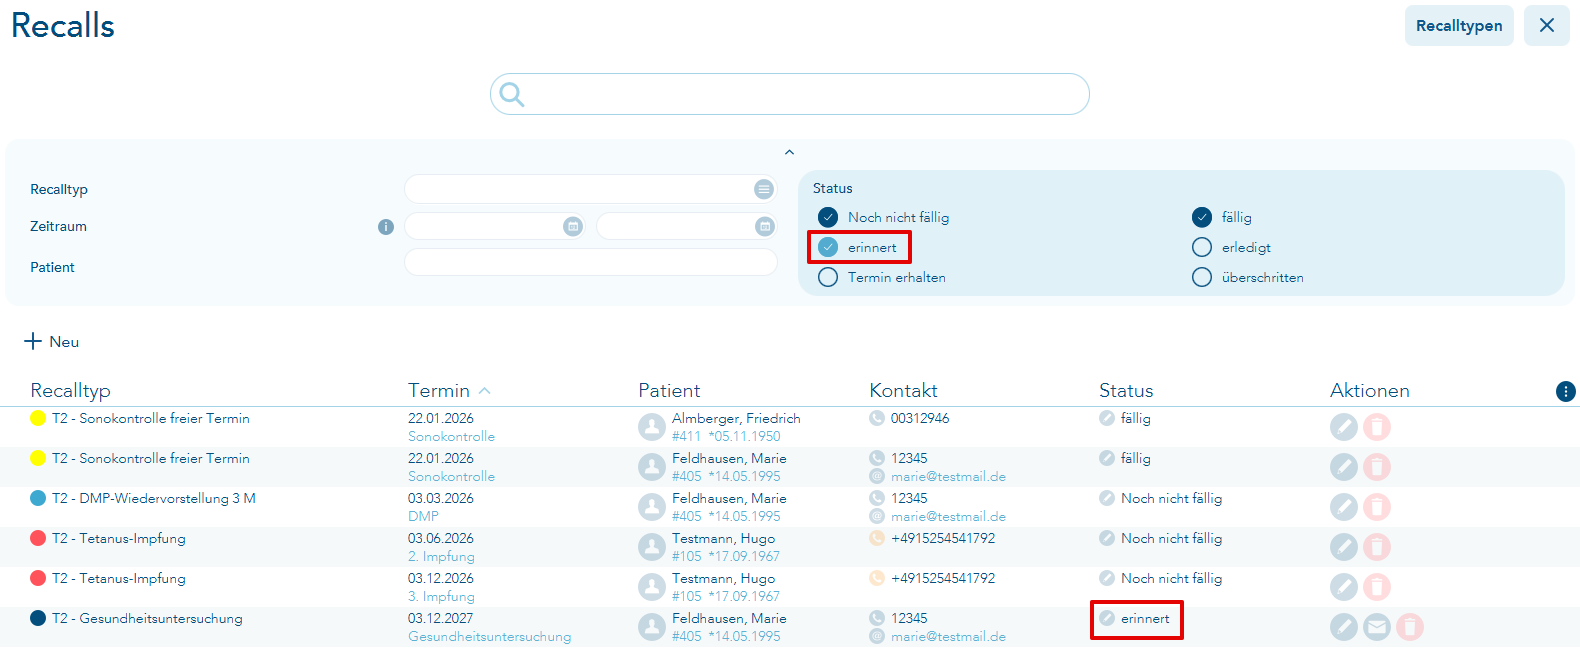Delete the Gesundheitsuntersuchung recall
The image size is (1580, 663).
point(1410,627)
